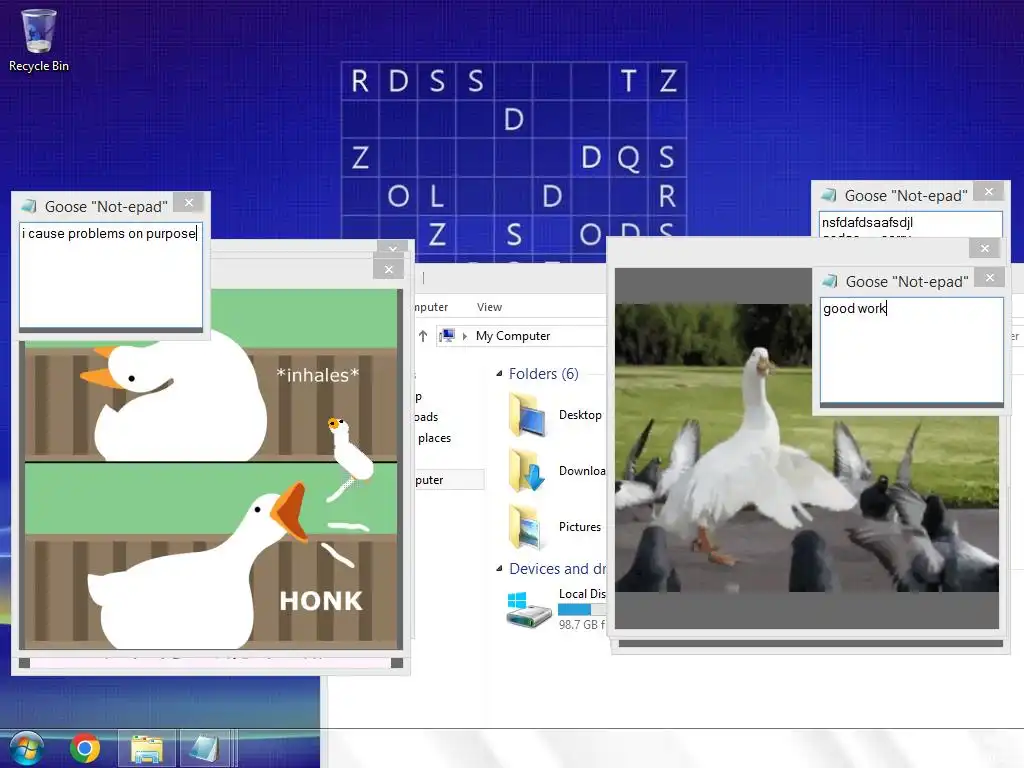Open the Computer ribbon tab in Explorer
1024x768 pixels.
click(x=431, y=307)
